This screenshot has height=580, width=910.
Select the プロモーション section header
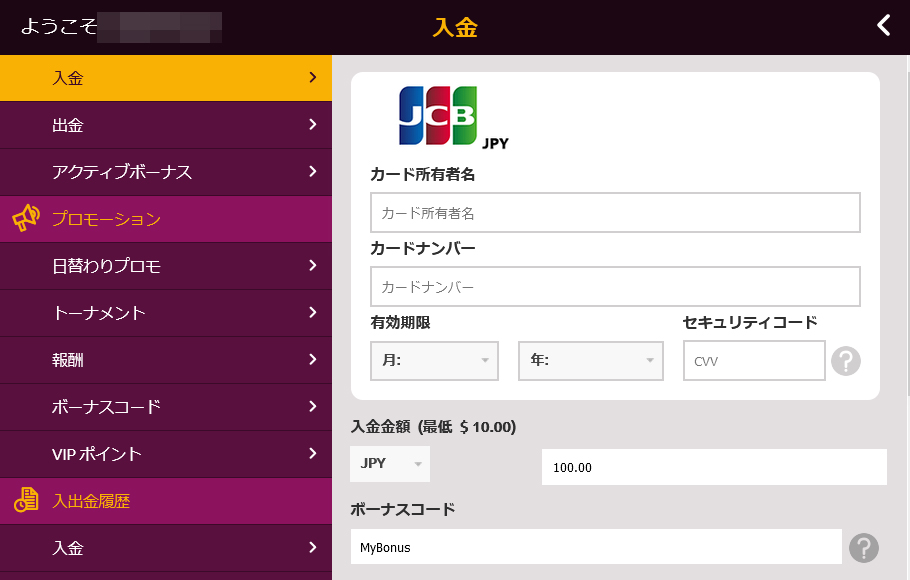[x=166, y=219]
